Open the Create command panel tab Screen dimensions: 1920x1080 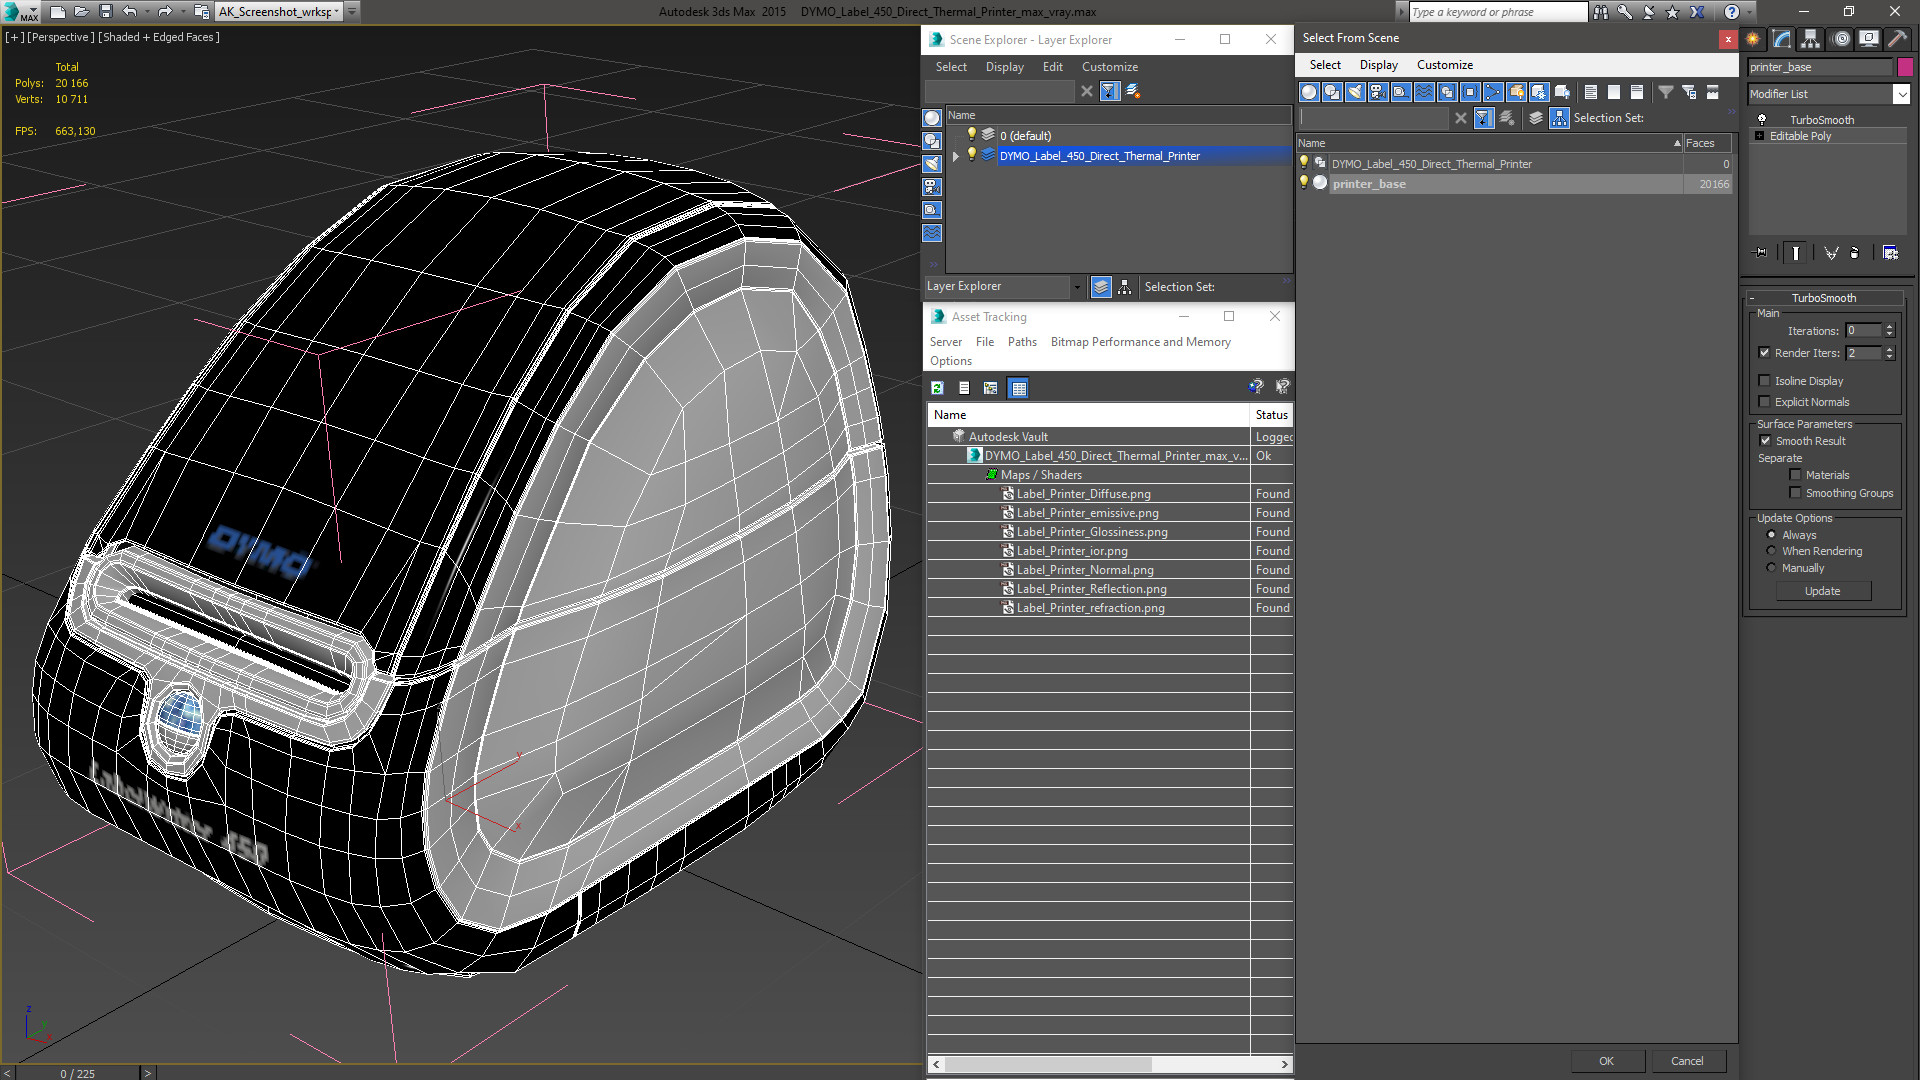pyautogui.click(x=1753, y=39)
